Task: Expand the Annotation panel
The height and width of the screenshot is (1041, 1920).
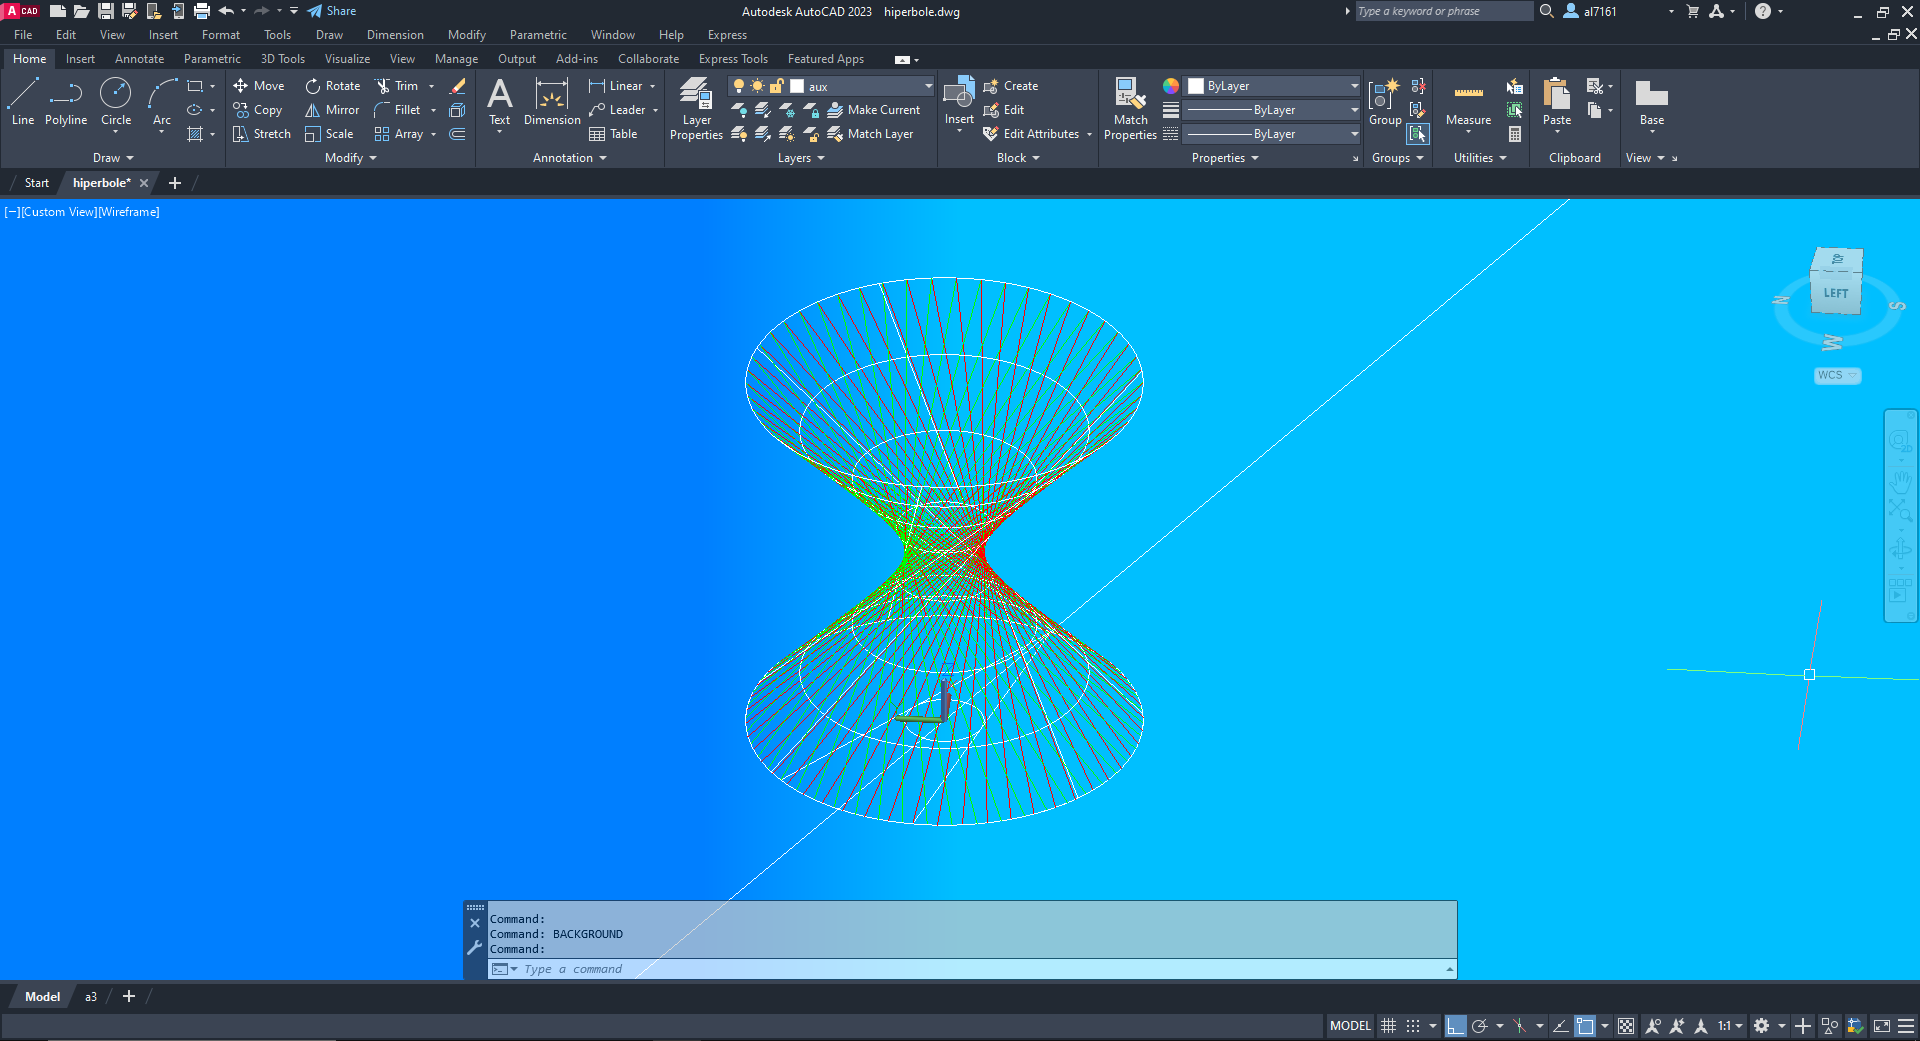Action: point(570,158)
